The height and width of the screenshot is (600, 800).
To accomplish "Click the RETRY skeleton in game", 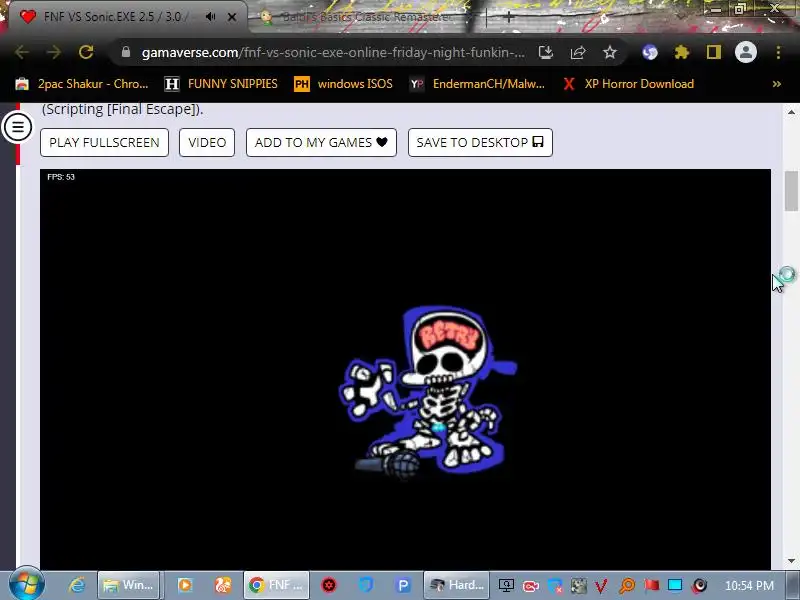I will click(x=429, y=393).
